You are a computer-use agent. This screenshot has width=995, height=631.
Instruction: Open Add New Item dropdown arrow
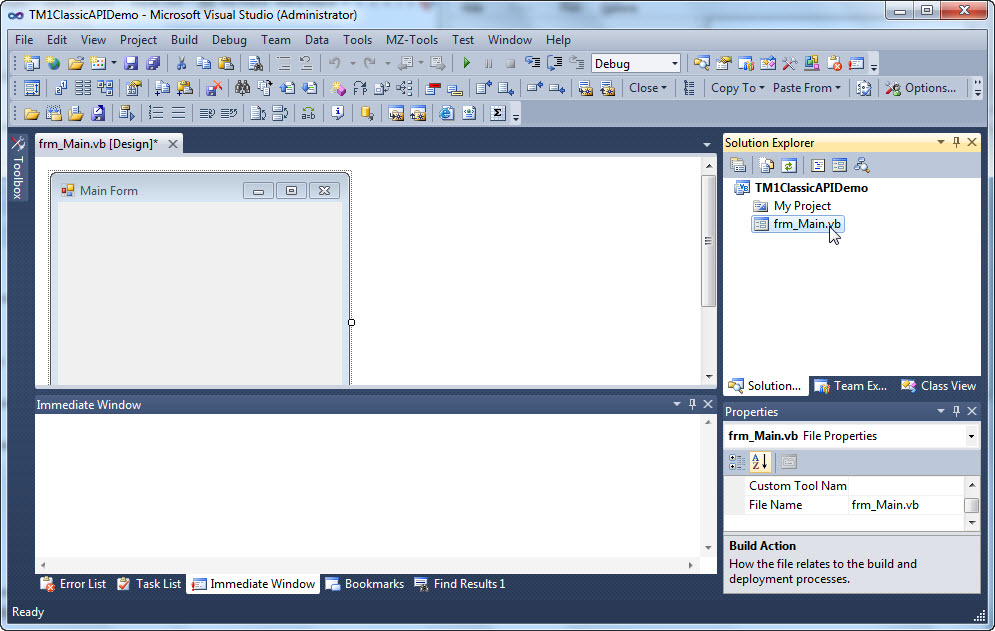(114, 63)
